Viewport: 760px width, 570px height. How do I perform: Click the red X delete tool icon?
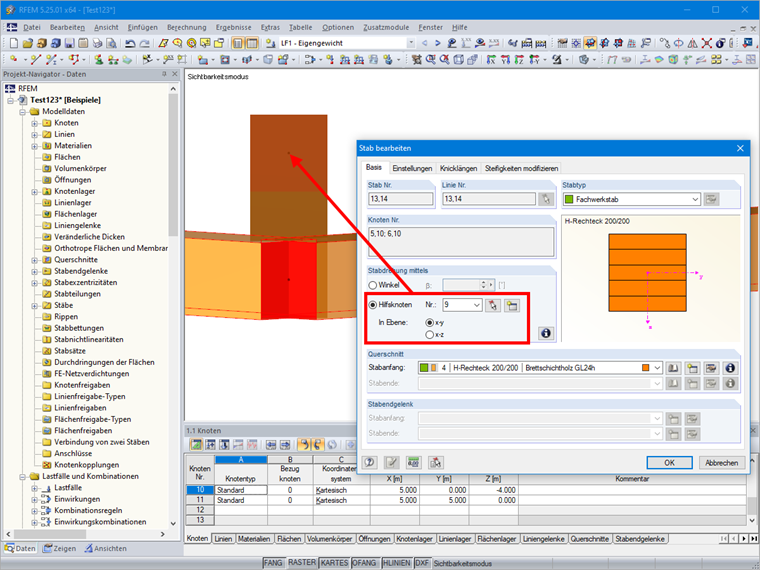pyautogui.click(x=707, y=43)
